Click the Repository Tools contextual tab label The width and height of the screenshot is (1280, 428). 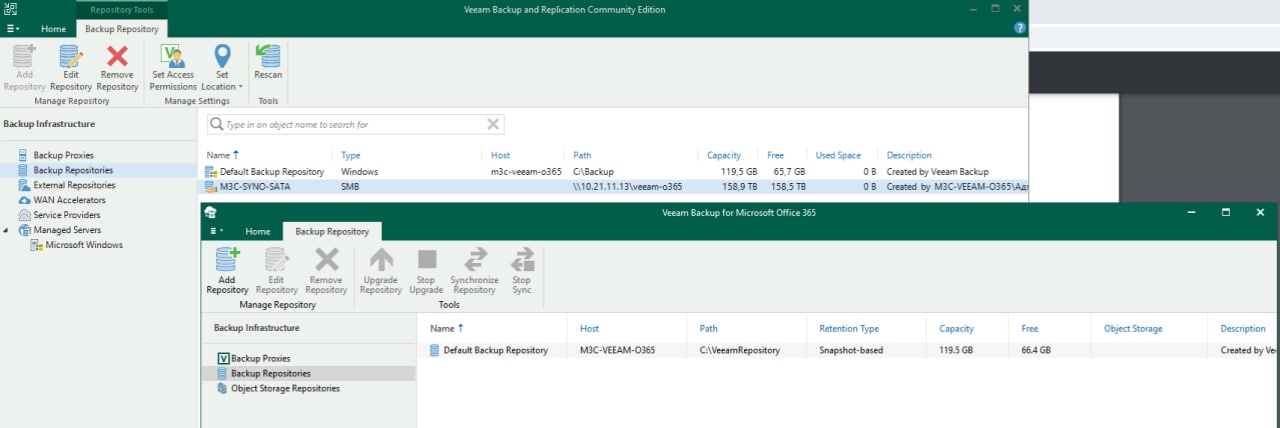pos(122,9)
